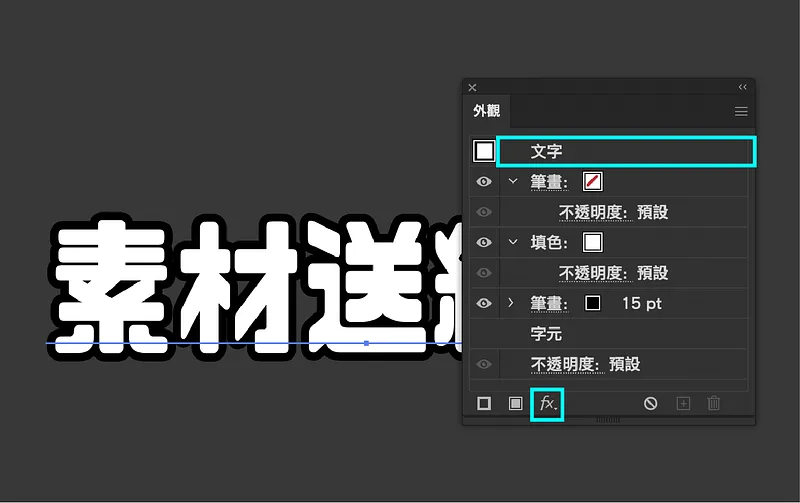Viewport: 800px width, 503px height.
Task: Select the 外觀 panel tab
Action: 486,111
